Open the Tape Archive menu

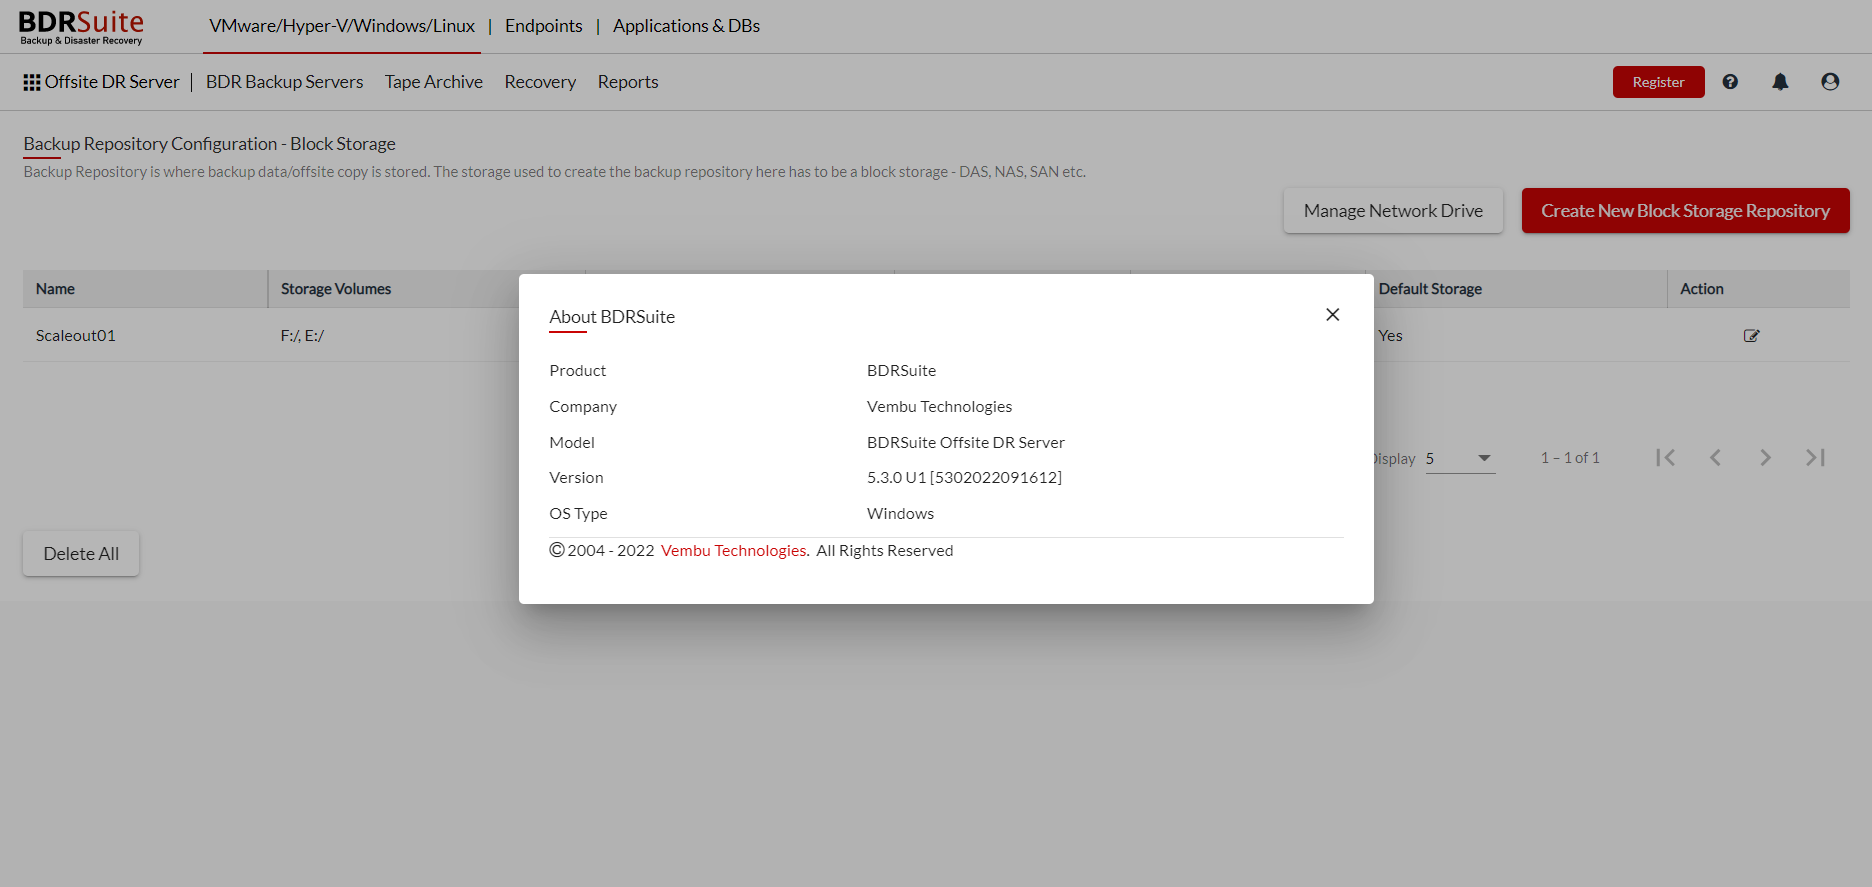click(x=433, y=82)
